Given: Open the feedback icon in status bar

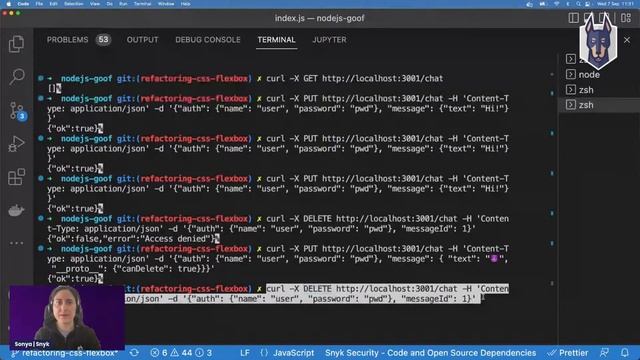Looking at the screenshot, I should [x=604, y=353].
